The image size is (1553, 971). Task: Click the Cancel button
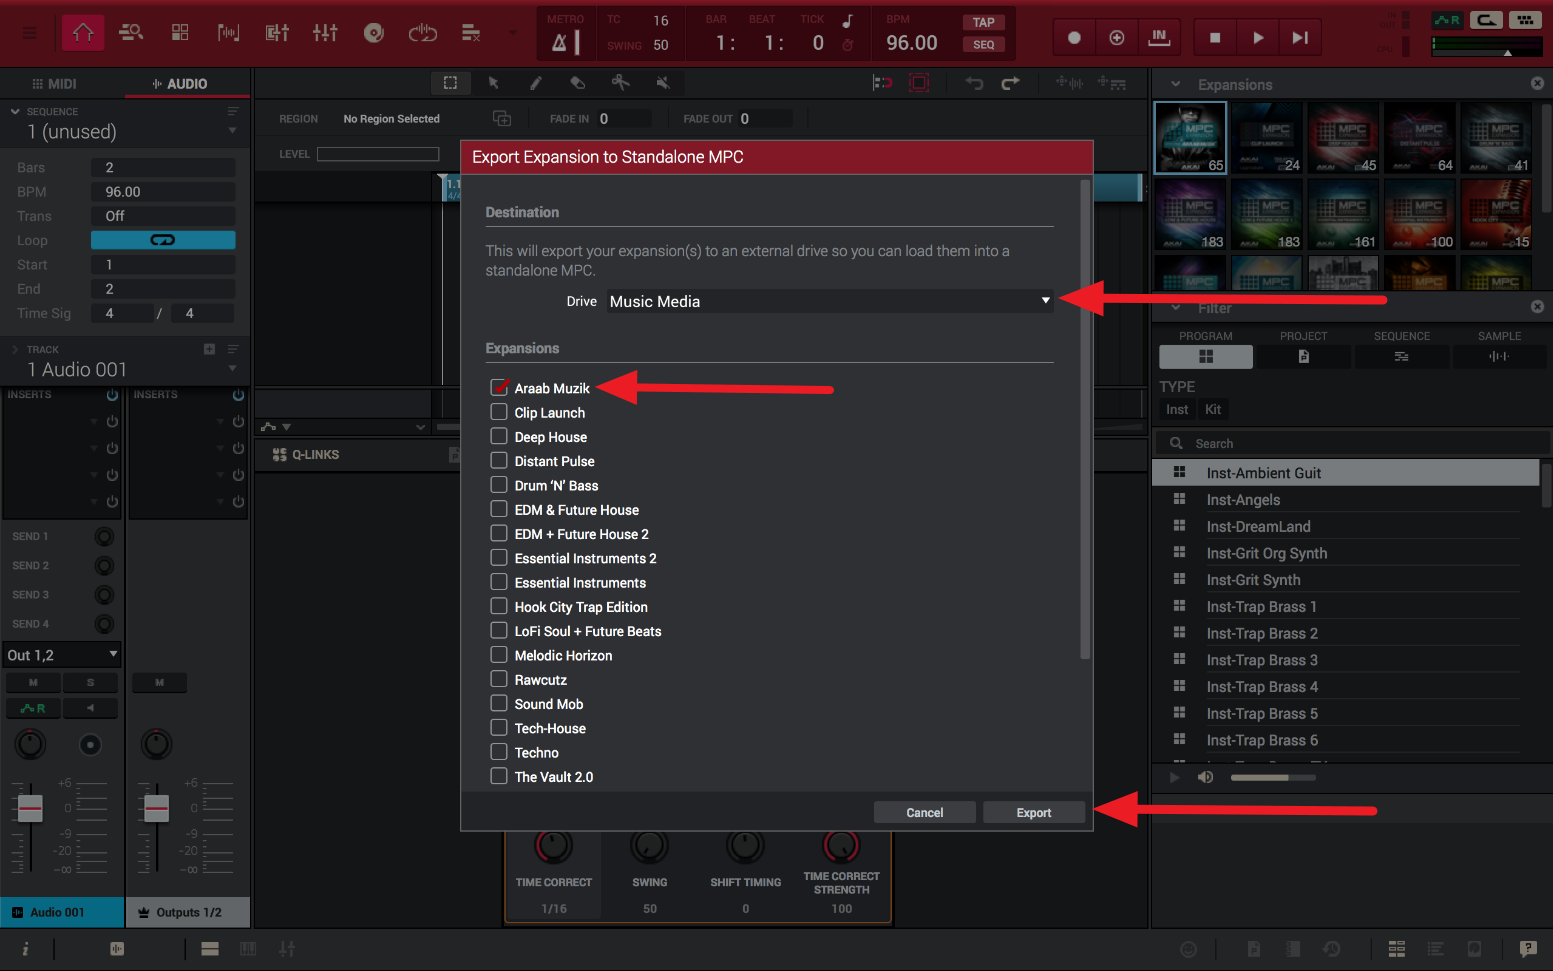[925, 812]
